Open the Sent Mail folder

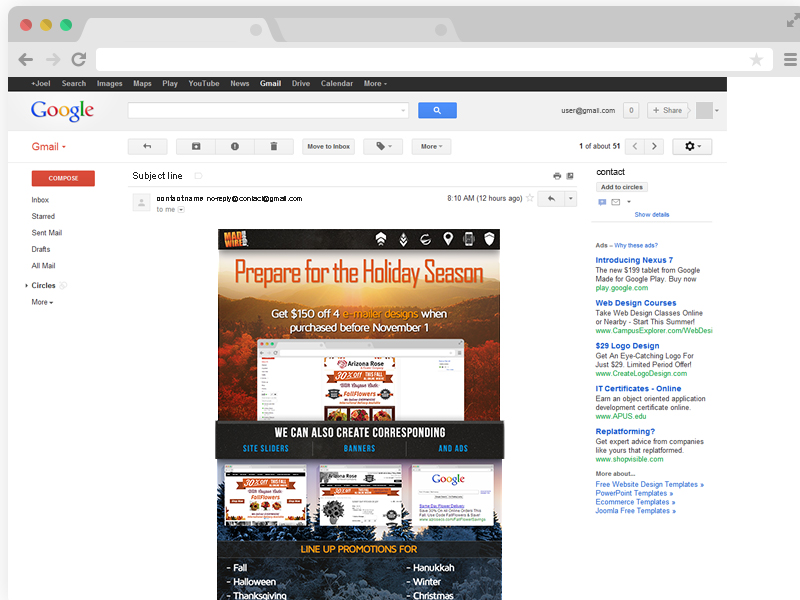click(47, 233)
